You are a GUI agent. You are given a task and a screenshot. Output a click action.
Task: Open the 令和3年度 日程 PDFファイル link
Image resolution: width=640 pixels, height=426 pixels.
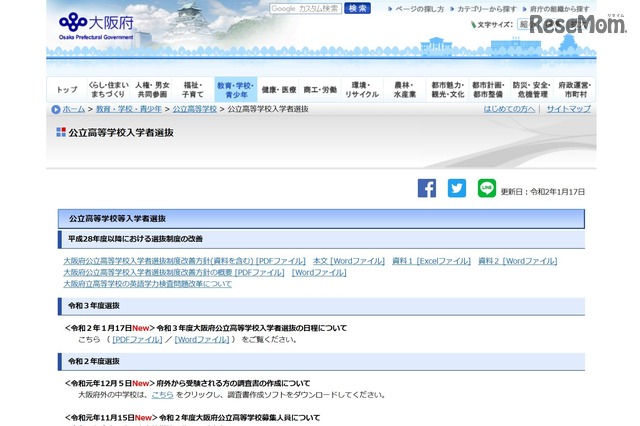(137, 339)
